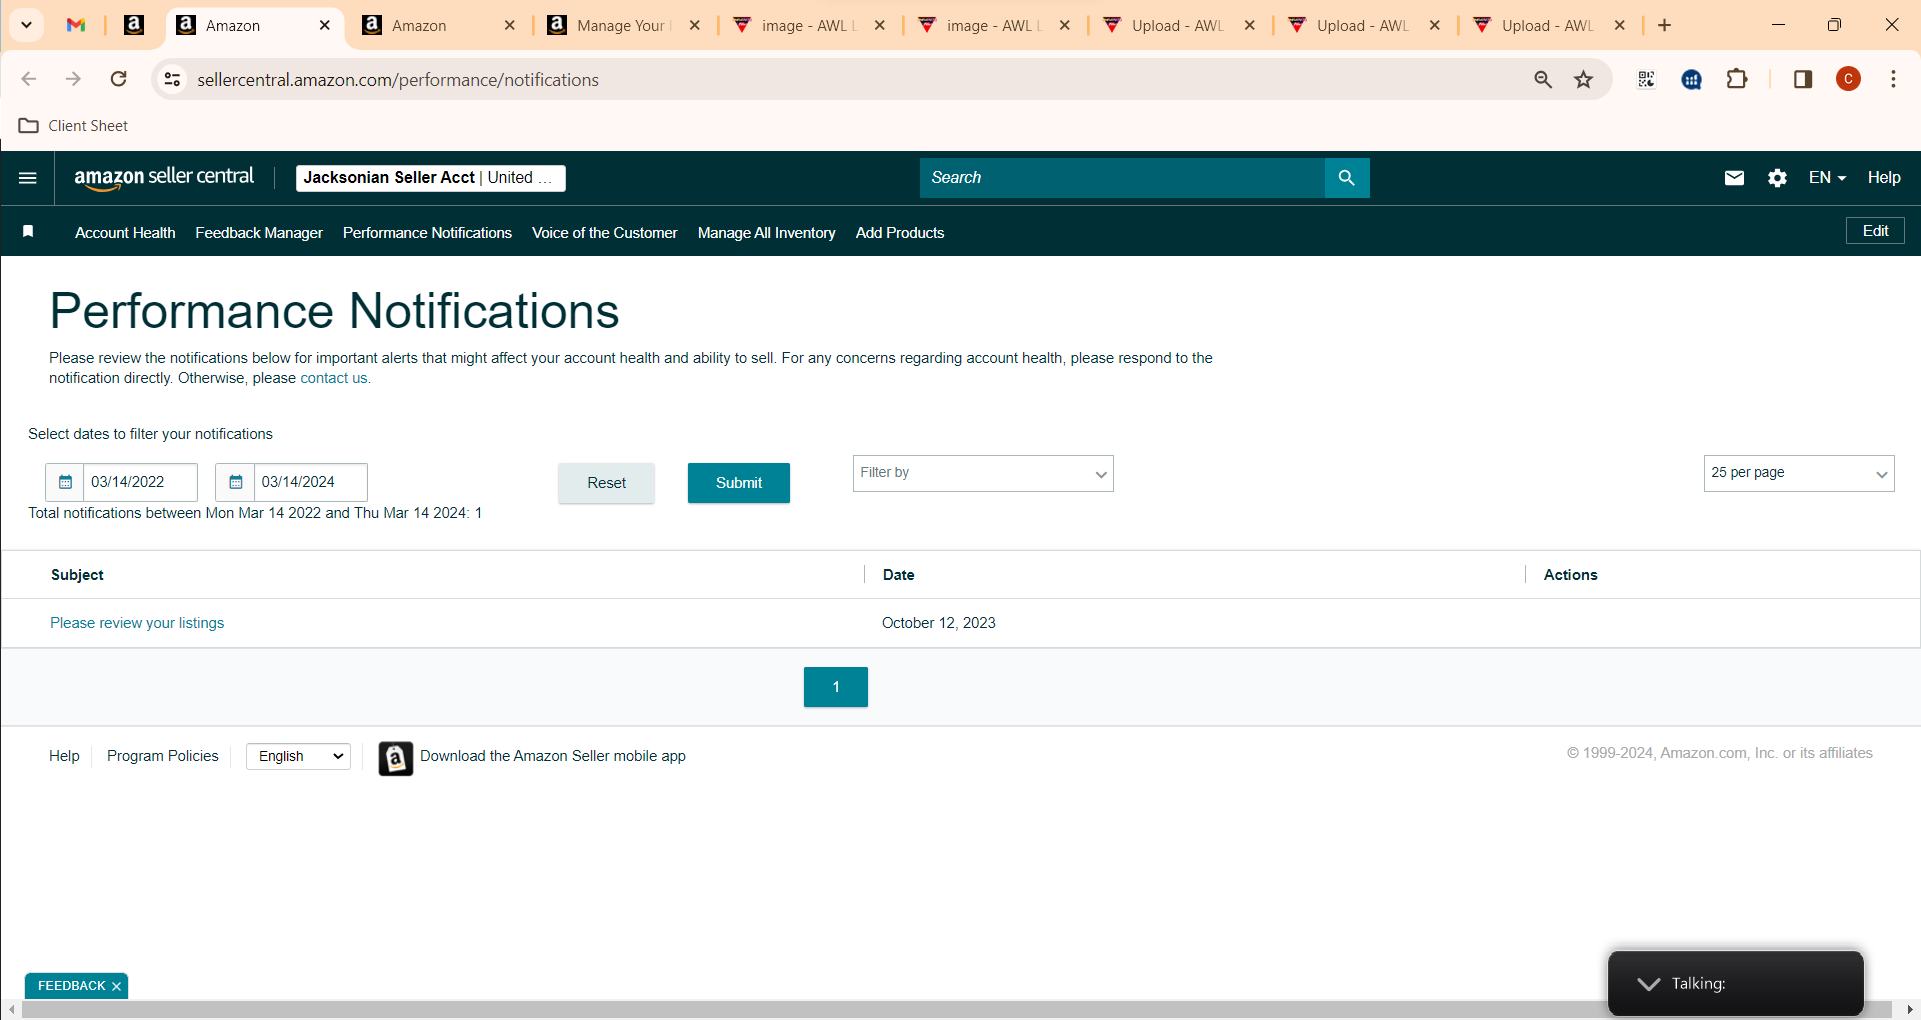Image resolution: width=1921 pixels, height=1020 pixels.
Task: Open the end date calendar icon
Action: pyautogui.click(x=235, y=482)
